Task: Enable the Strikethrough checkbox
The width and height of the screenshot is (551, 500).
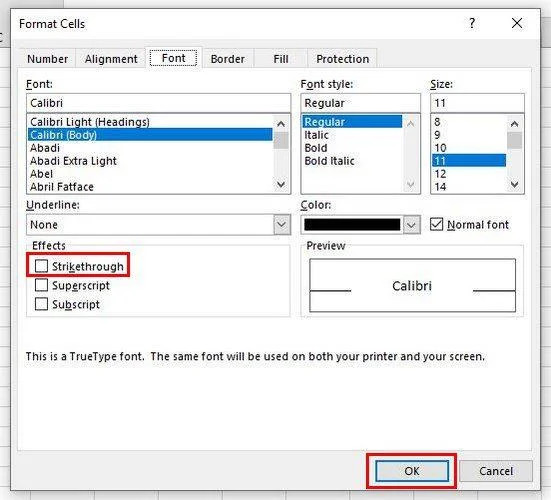Action: coord(41,266)
